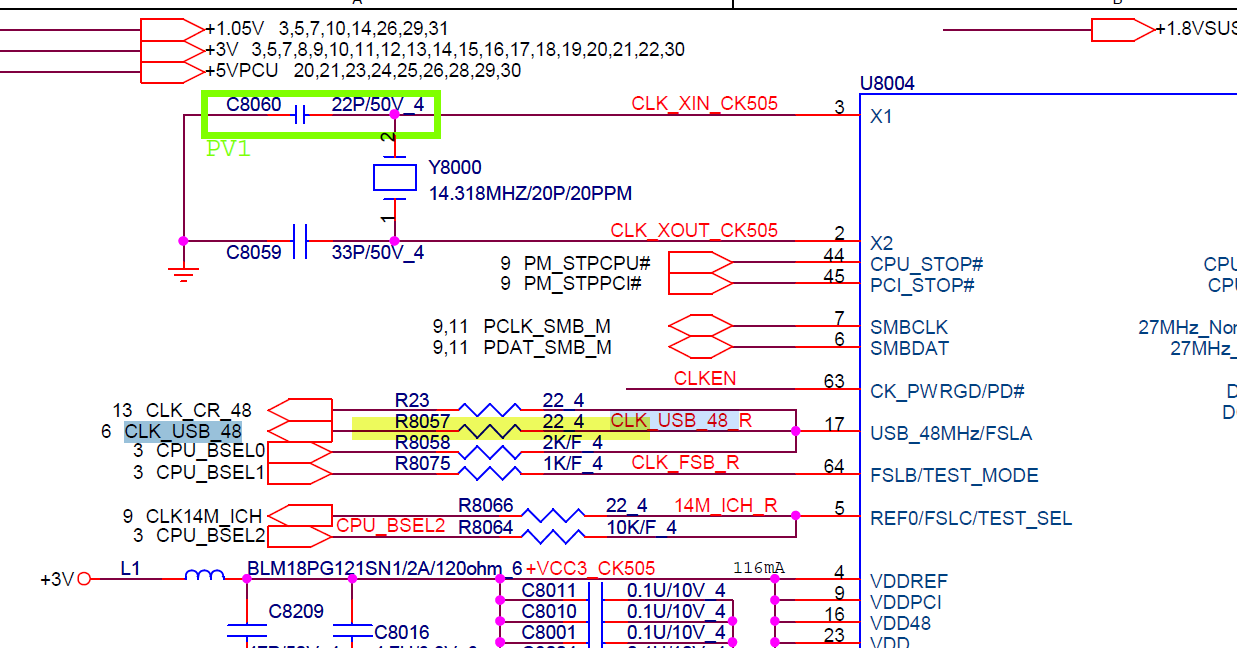Select pin number 63 on U8004
The image size is (1237, 648).
tap(834, 380)
